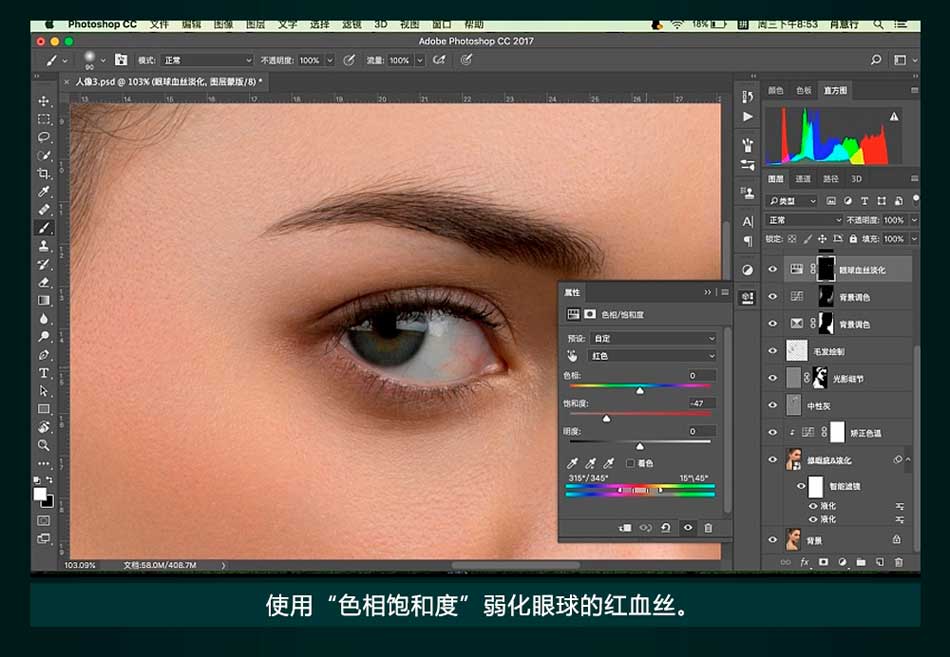Enable the 着色 (Colorize) checkbox
Image resolution: width=950 pixels, height=657 pixels.
point(629,463)
